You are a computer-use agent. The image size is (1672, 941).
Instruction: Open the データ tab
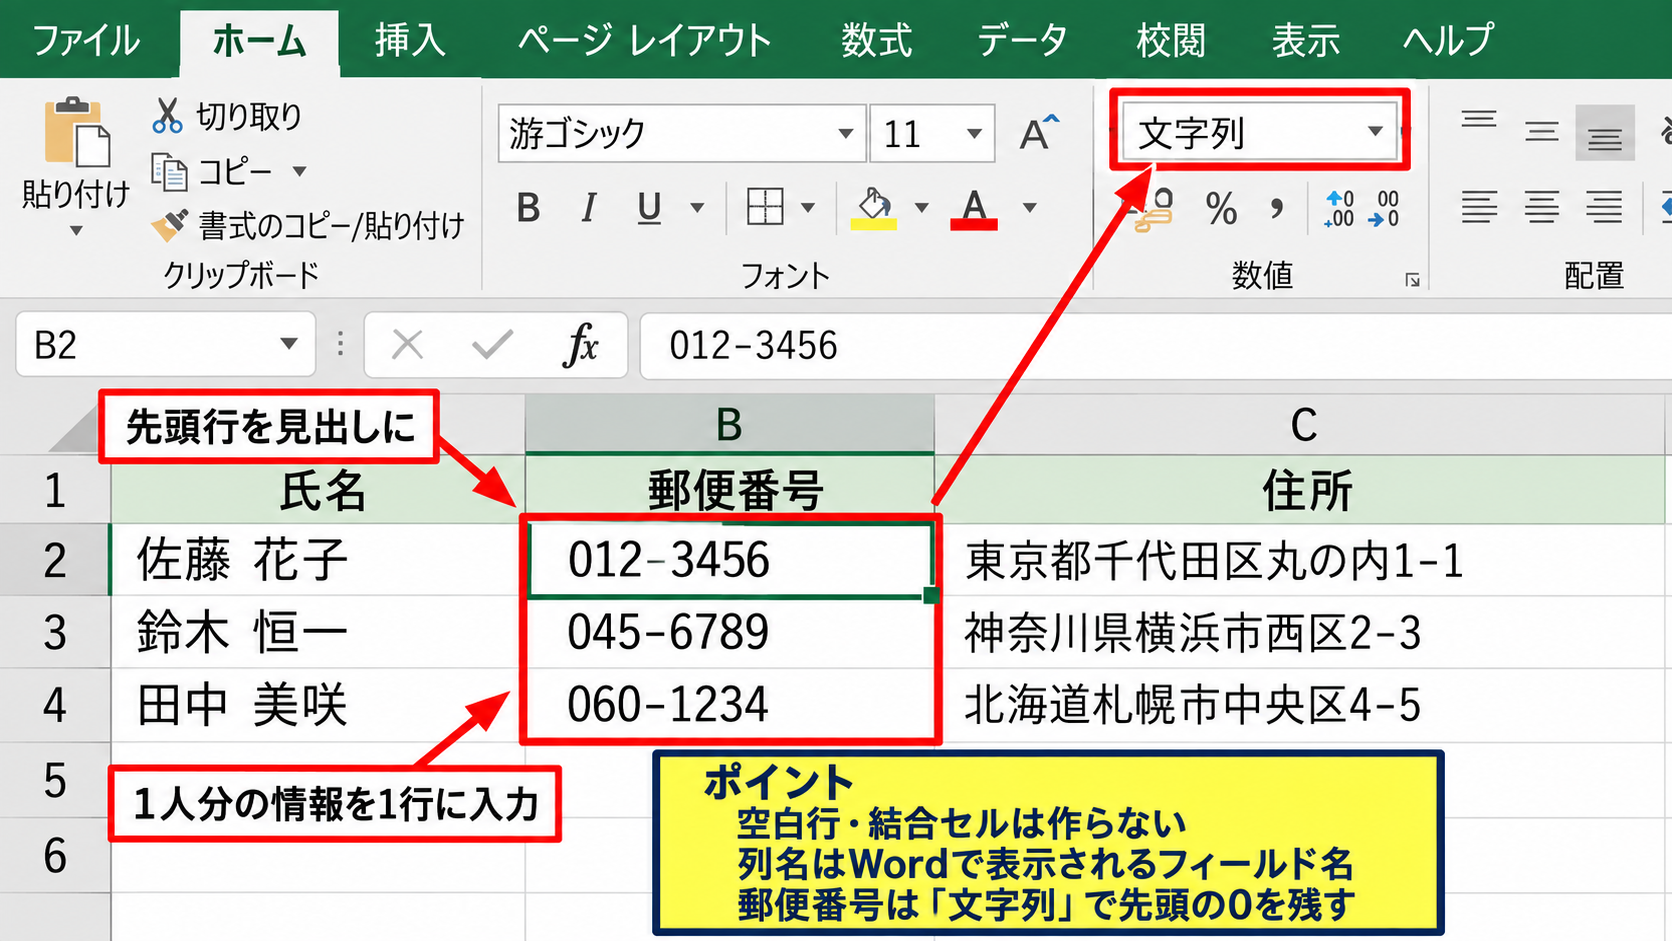tap(1022, 41)
